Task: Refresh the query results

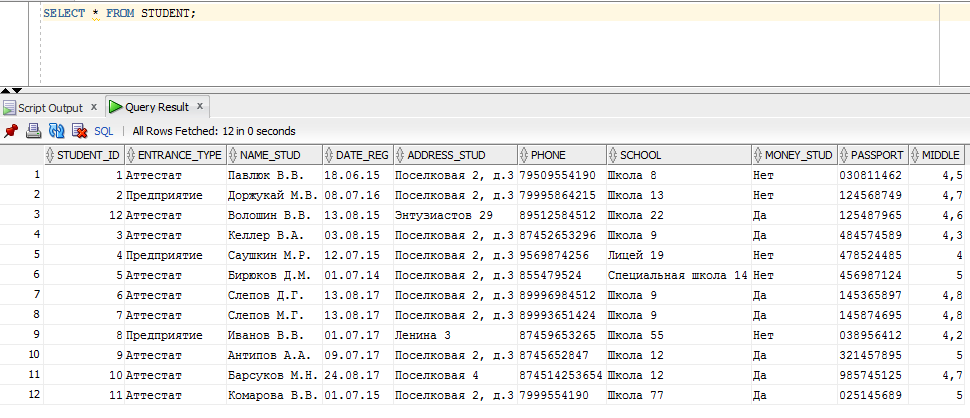Action: pyautogui.click(x=56, y=130)
